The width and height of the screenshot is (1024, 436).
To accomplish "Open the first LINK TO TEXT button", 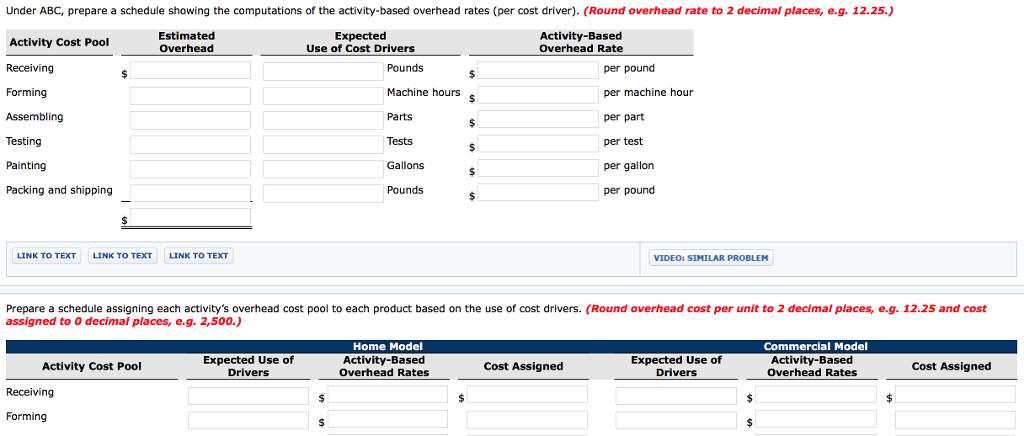I will 46,256.
